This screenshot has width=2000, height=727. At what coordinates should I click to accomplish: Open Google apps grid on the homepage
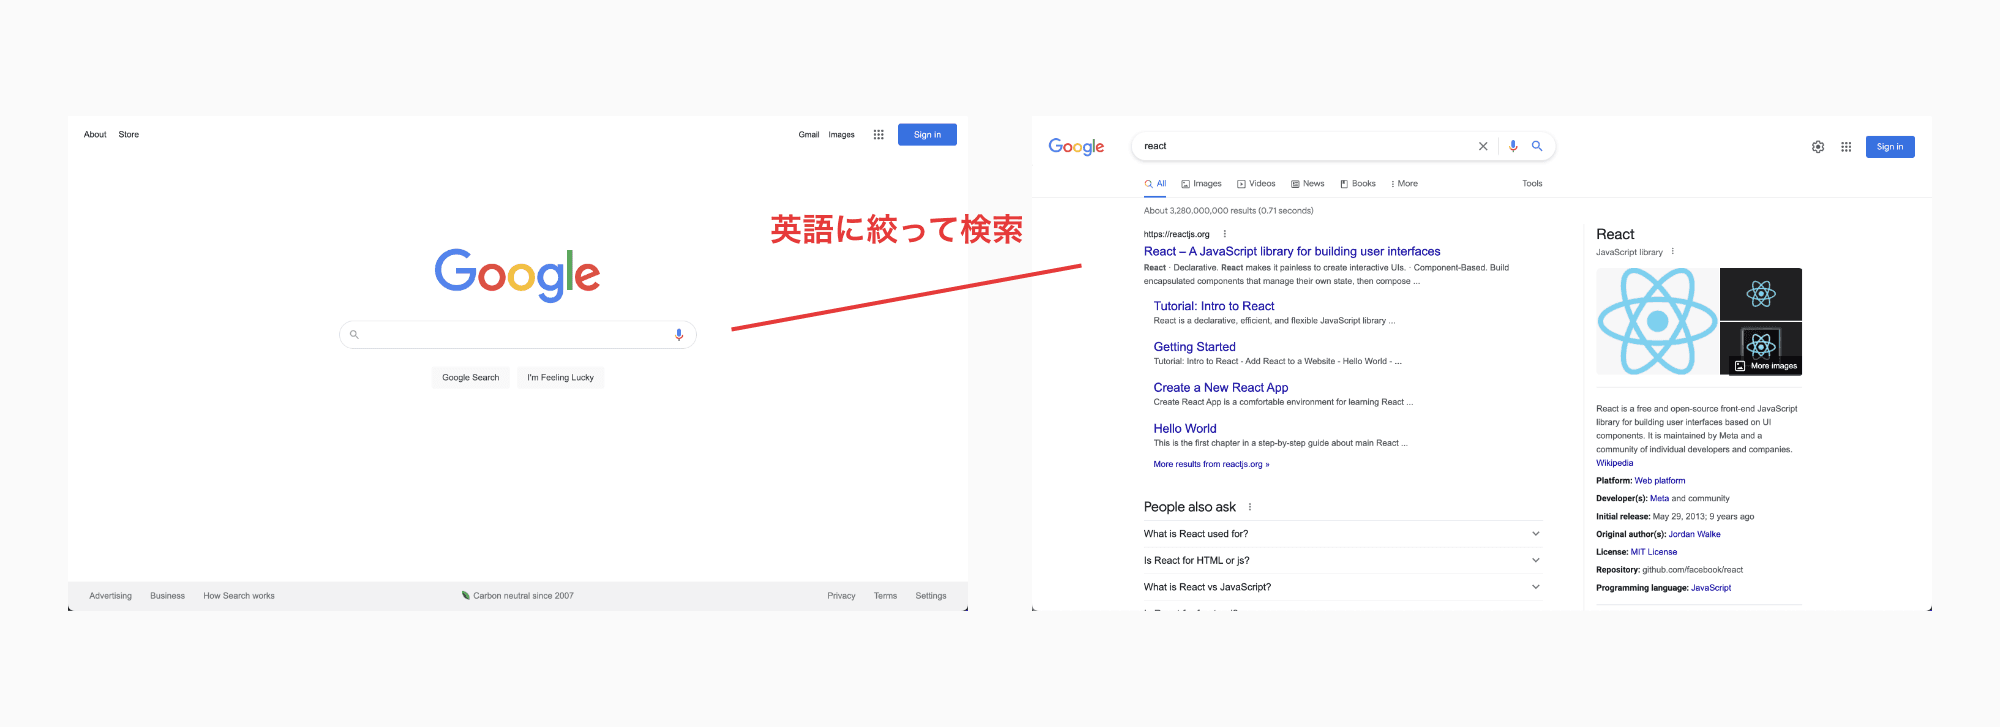(878, 135)
